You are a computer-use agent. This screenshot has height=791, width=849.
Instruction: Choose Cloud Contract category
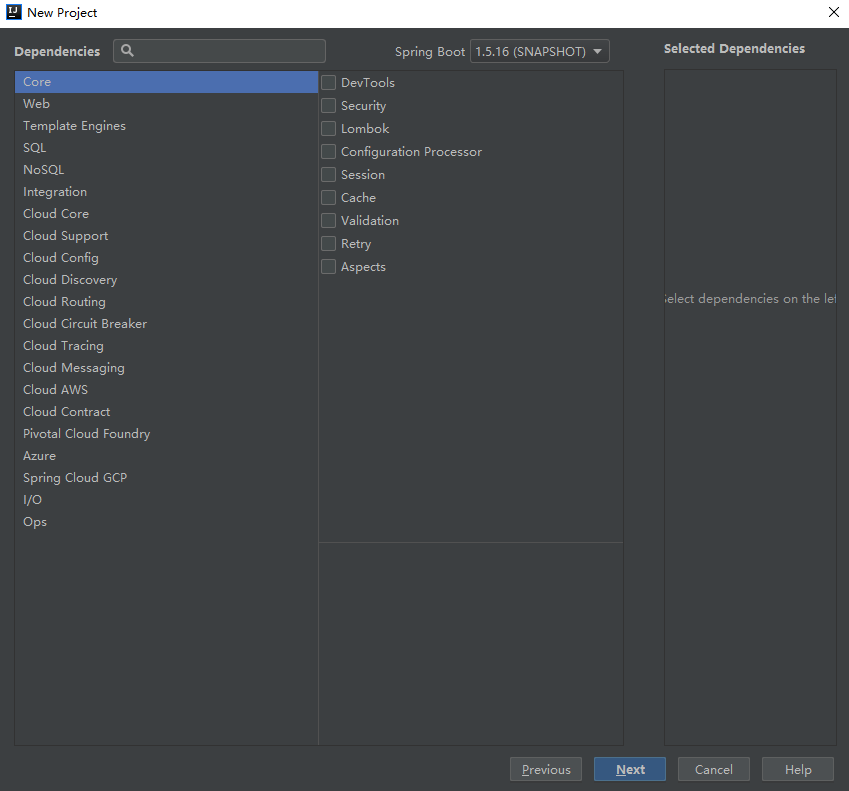coord(166,412)
